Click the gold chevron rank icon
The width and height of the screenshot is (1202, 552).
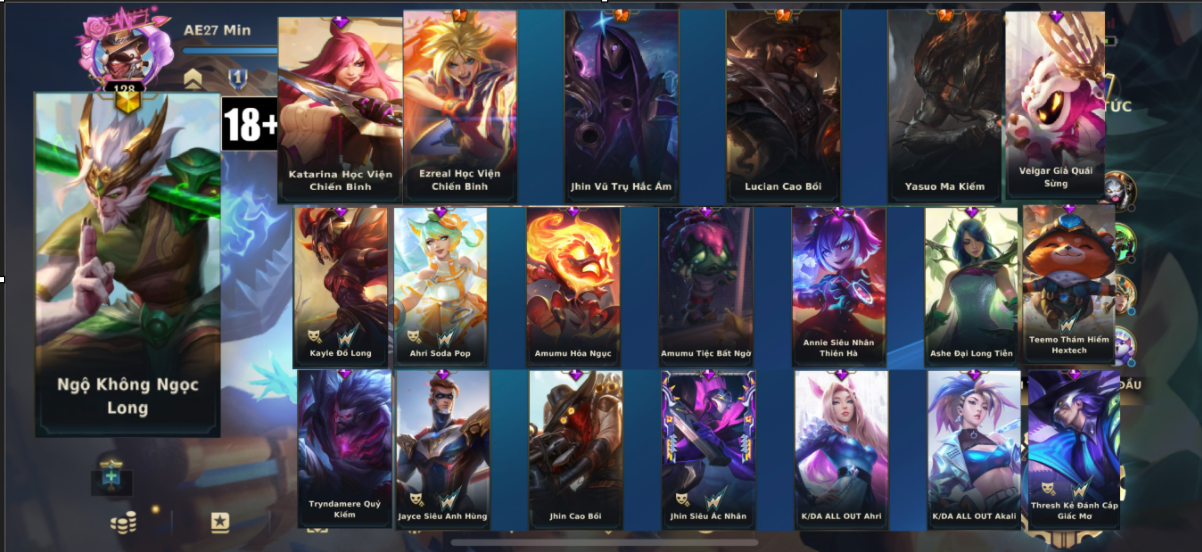click(194, 77)
